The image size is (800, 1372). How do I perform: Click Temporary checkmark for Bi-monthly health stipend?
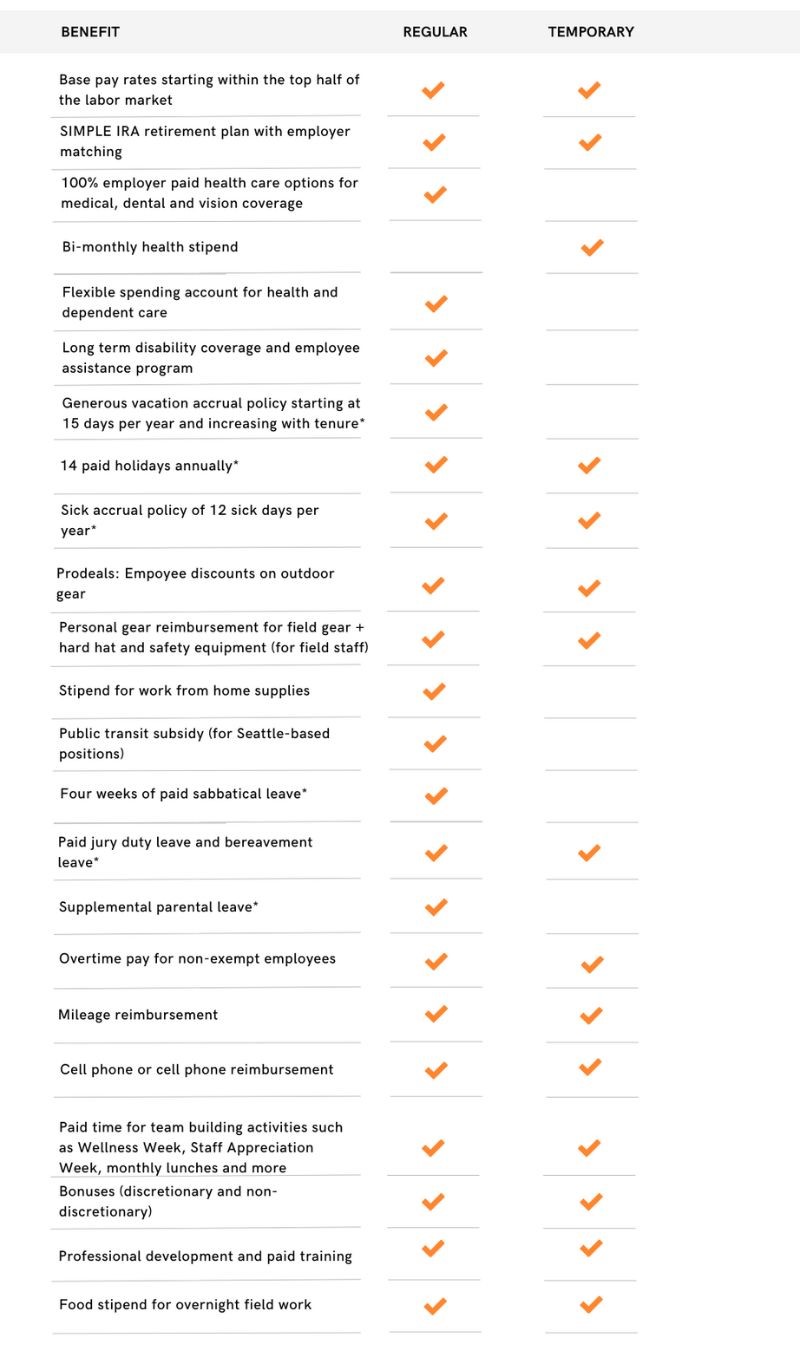(592, 246)
